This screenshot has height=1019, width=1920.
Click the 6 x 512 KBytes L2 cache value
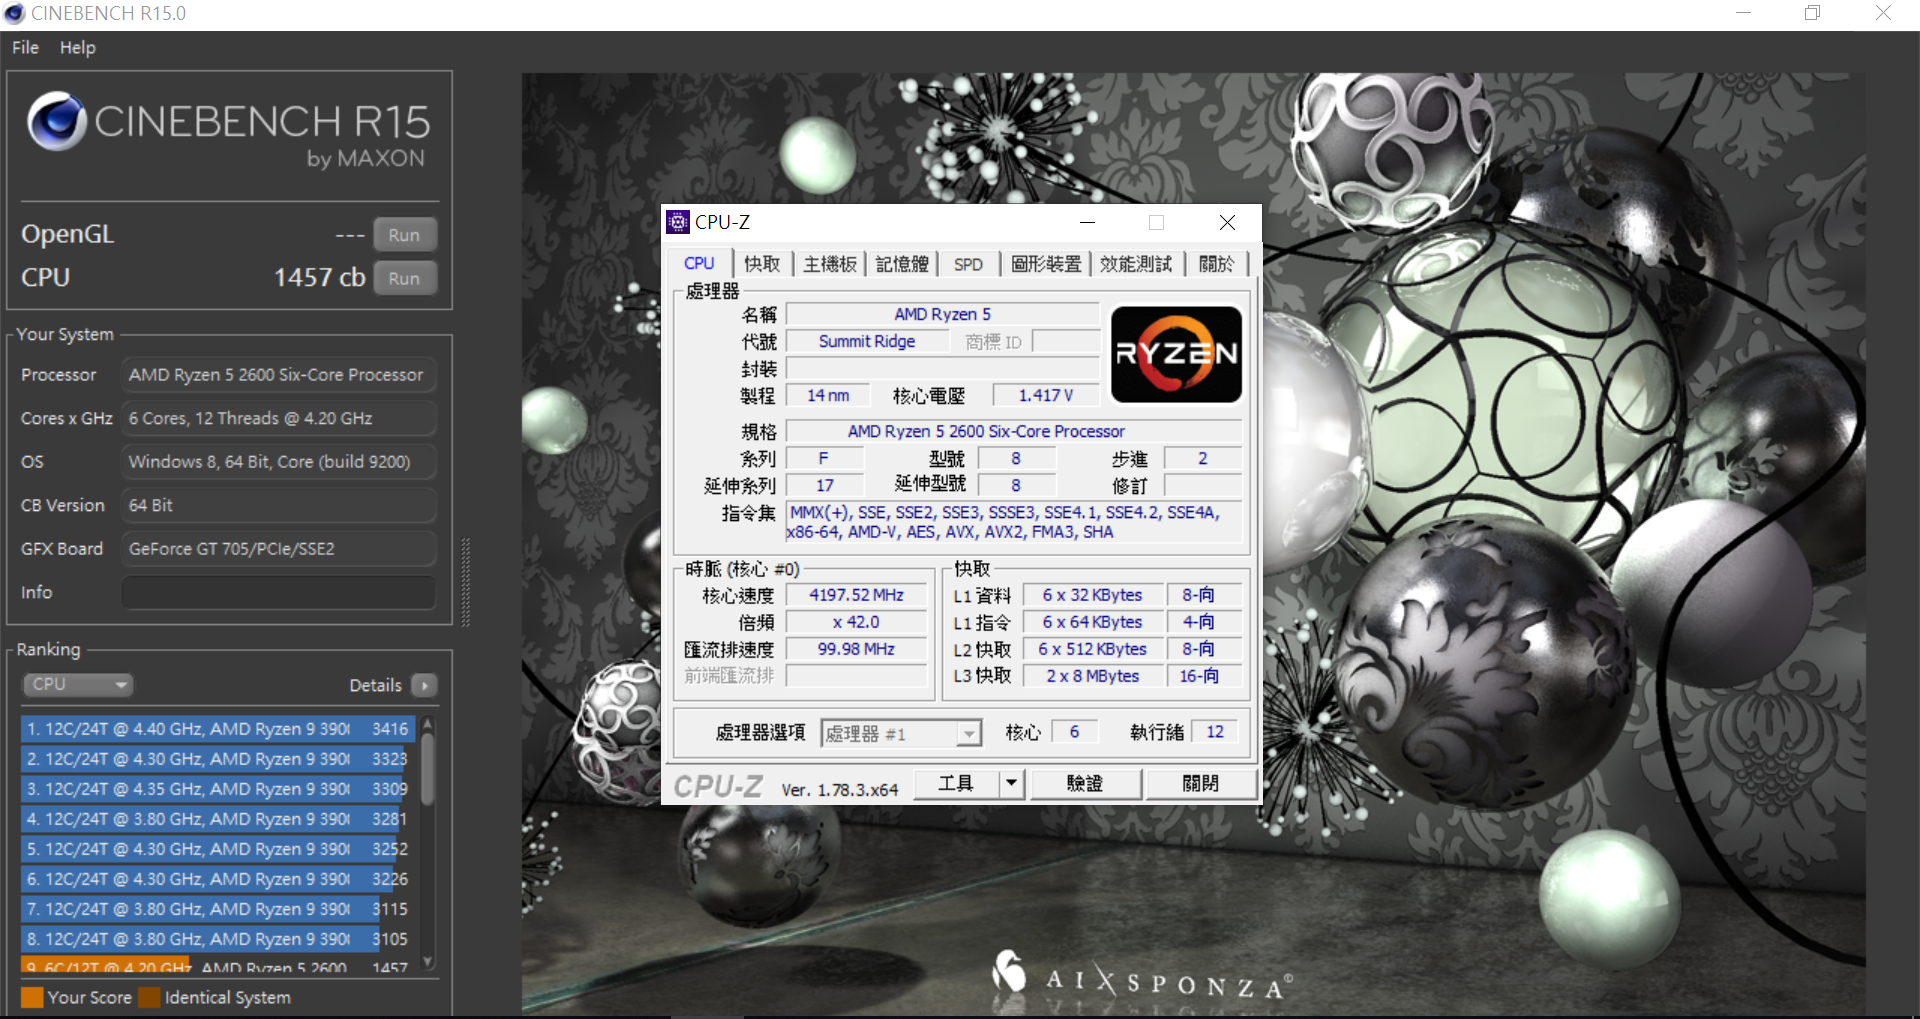[x=1093, y=649]
